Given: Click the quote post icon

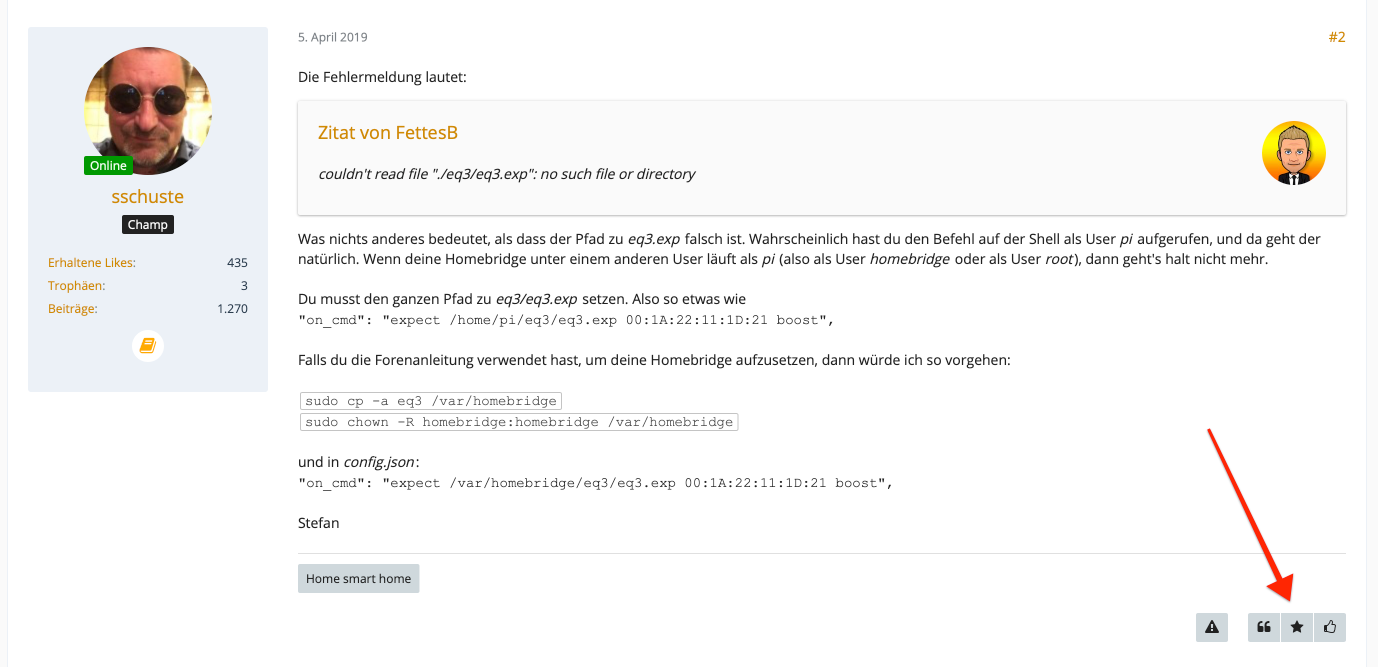Looking at the screenshot, I should [x=1264, y=627].
